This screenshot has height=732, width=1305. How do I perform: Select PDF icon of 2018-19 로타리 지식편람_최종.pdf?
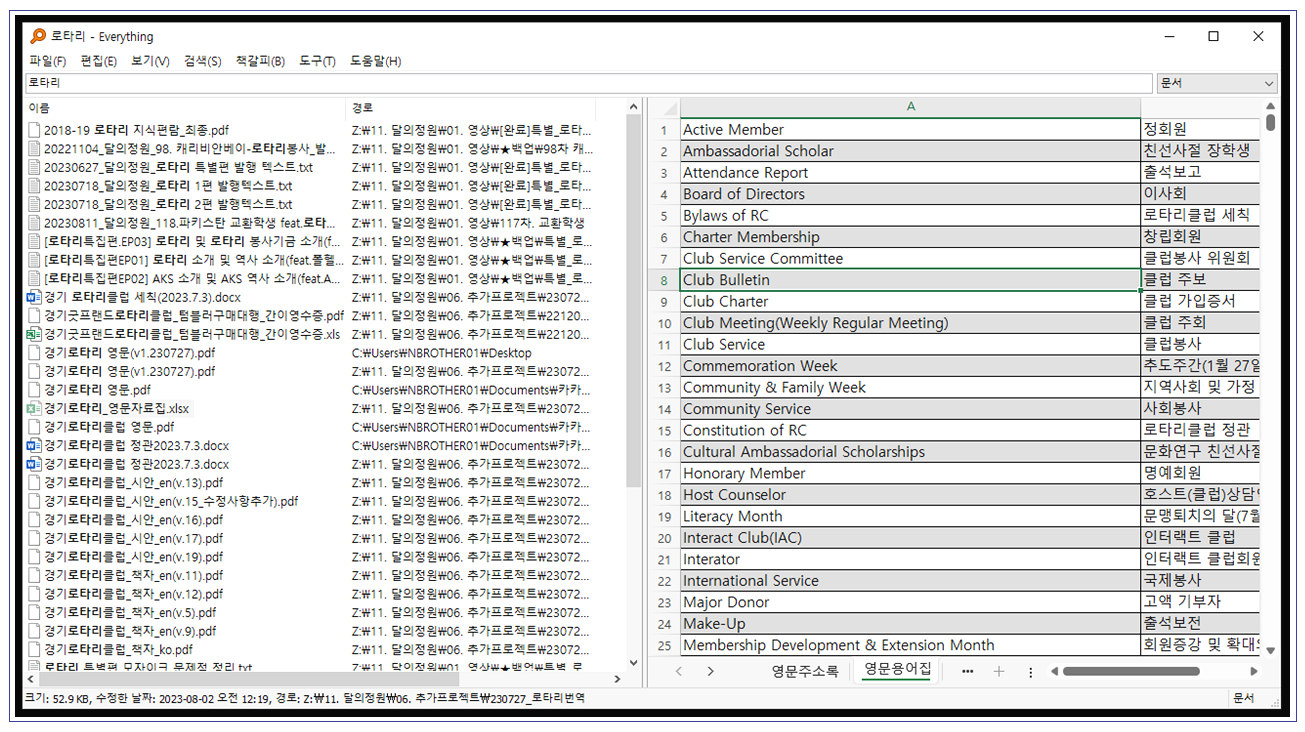(34, 130)
